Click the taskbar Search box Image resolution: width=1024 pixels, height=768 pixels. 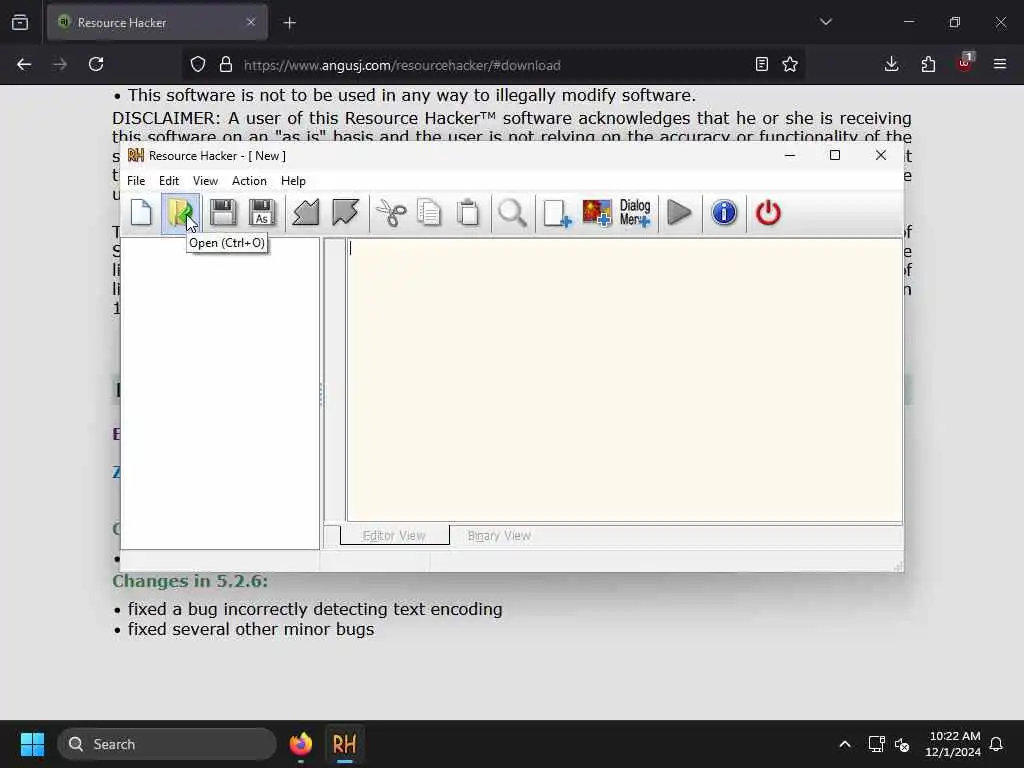pos(167,744)
